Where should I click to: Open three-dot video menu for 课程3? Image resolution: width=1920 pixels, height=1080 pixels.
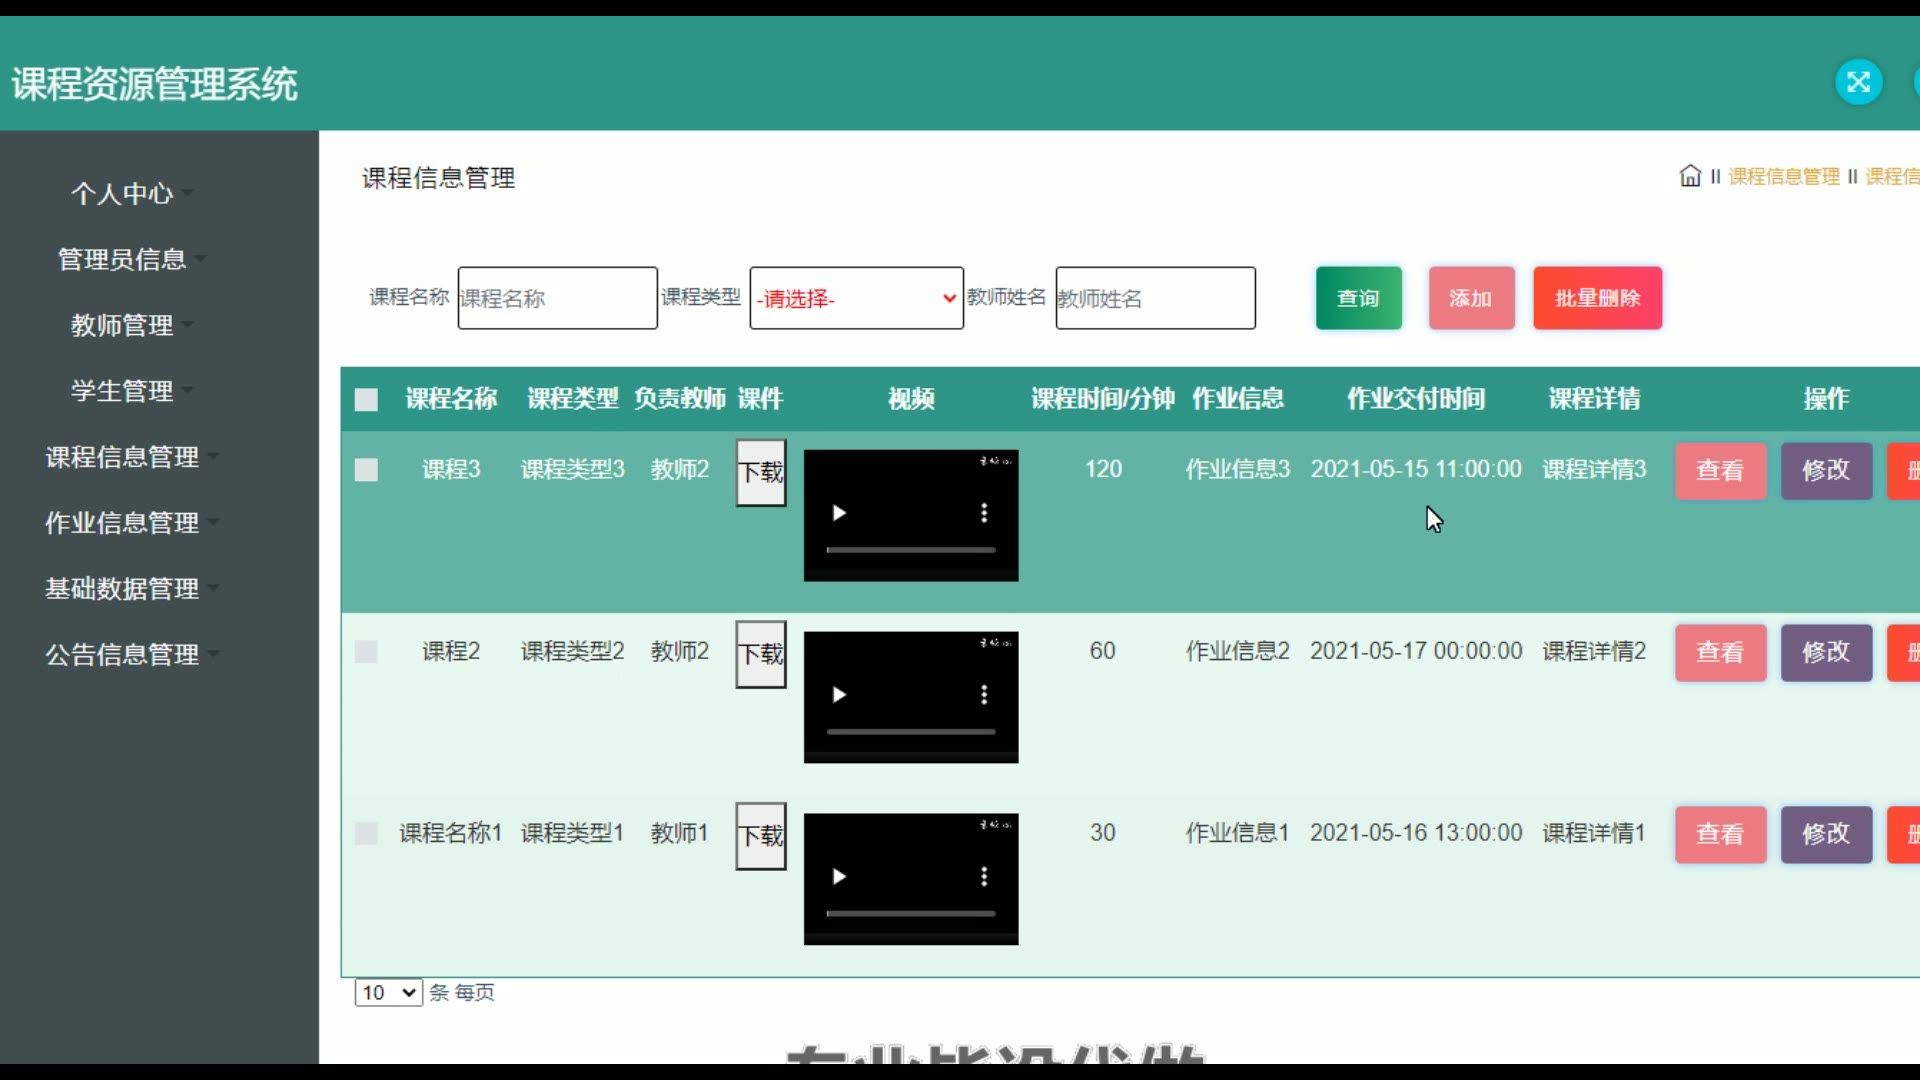tap(984, 513)
